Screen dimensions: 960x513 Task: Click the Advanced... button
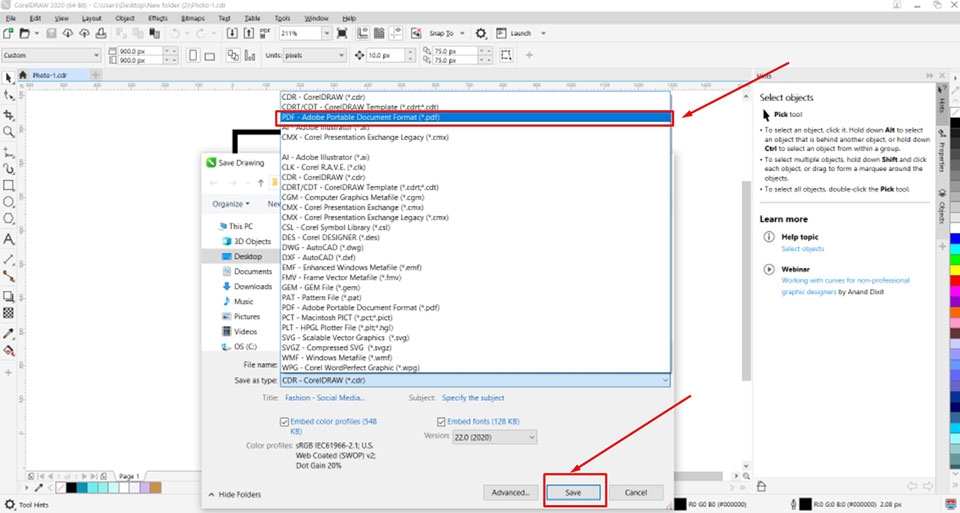coord(510,493)
